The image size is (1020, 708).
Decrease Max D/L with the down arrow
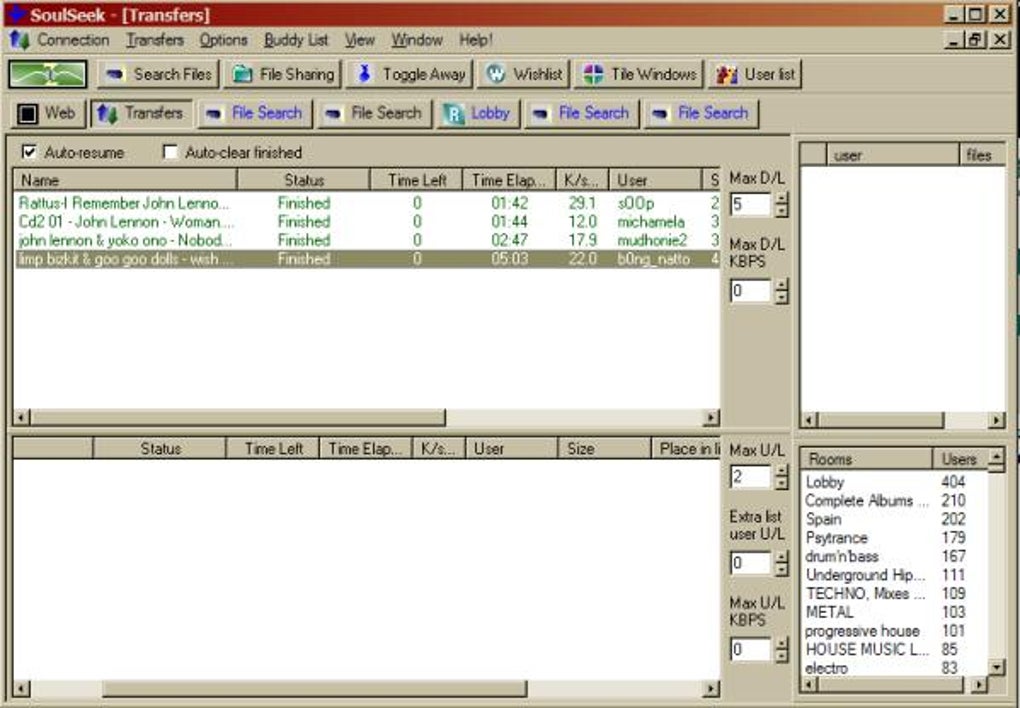781,211
